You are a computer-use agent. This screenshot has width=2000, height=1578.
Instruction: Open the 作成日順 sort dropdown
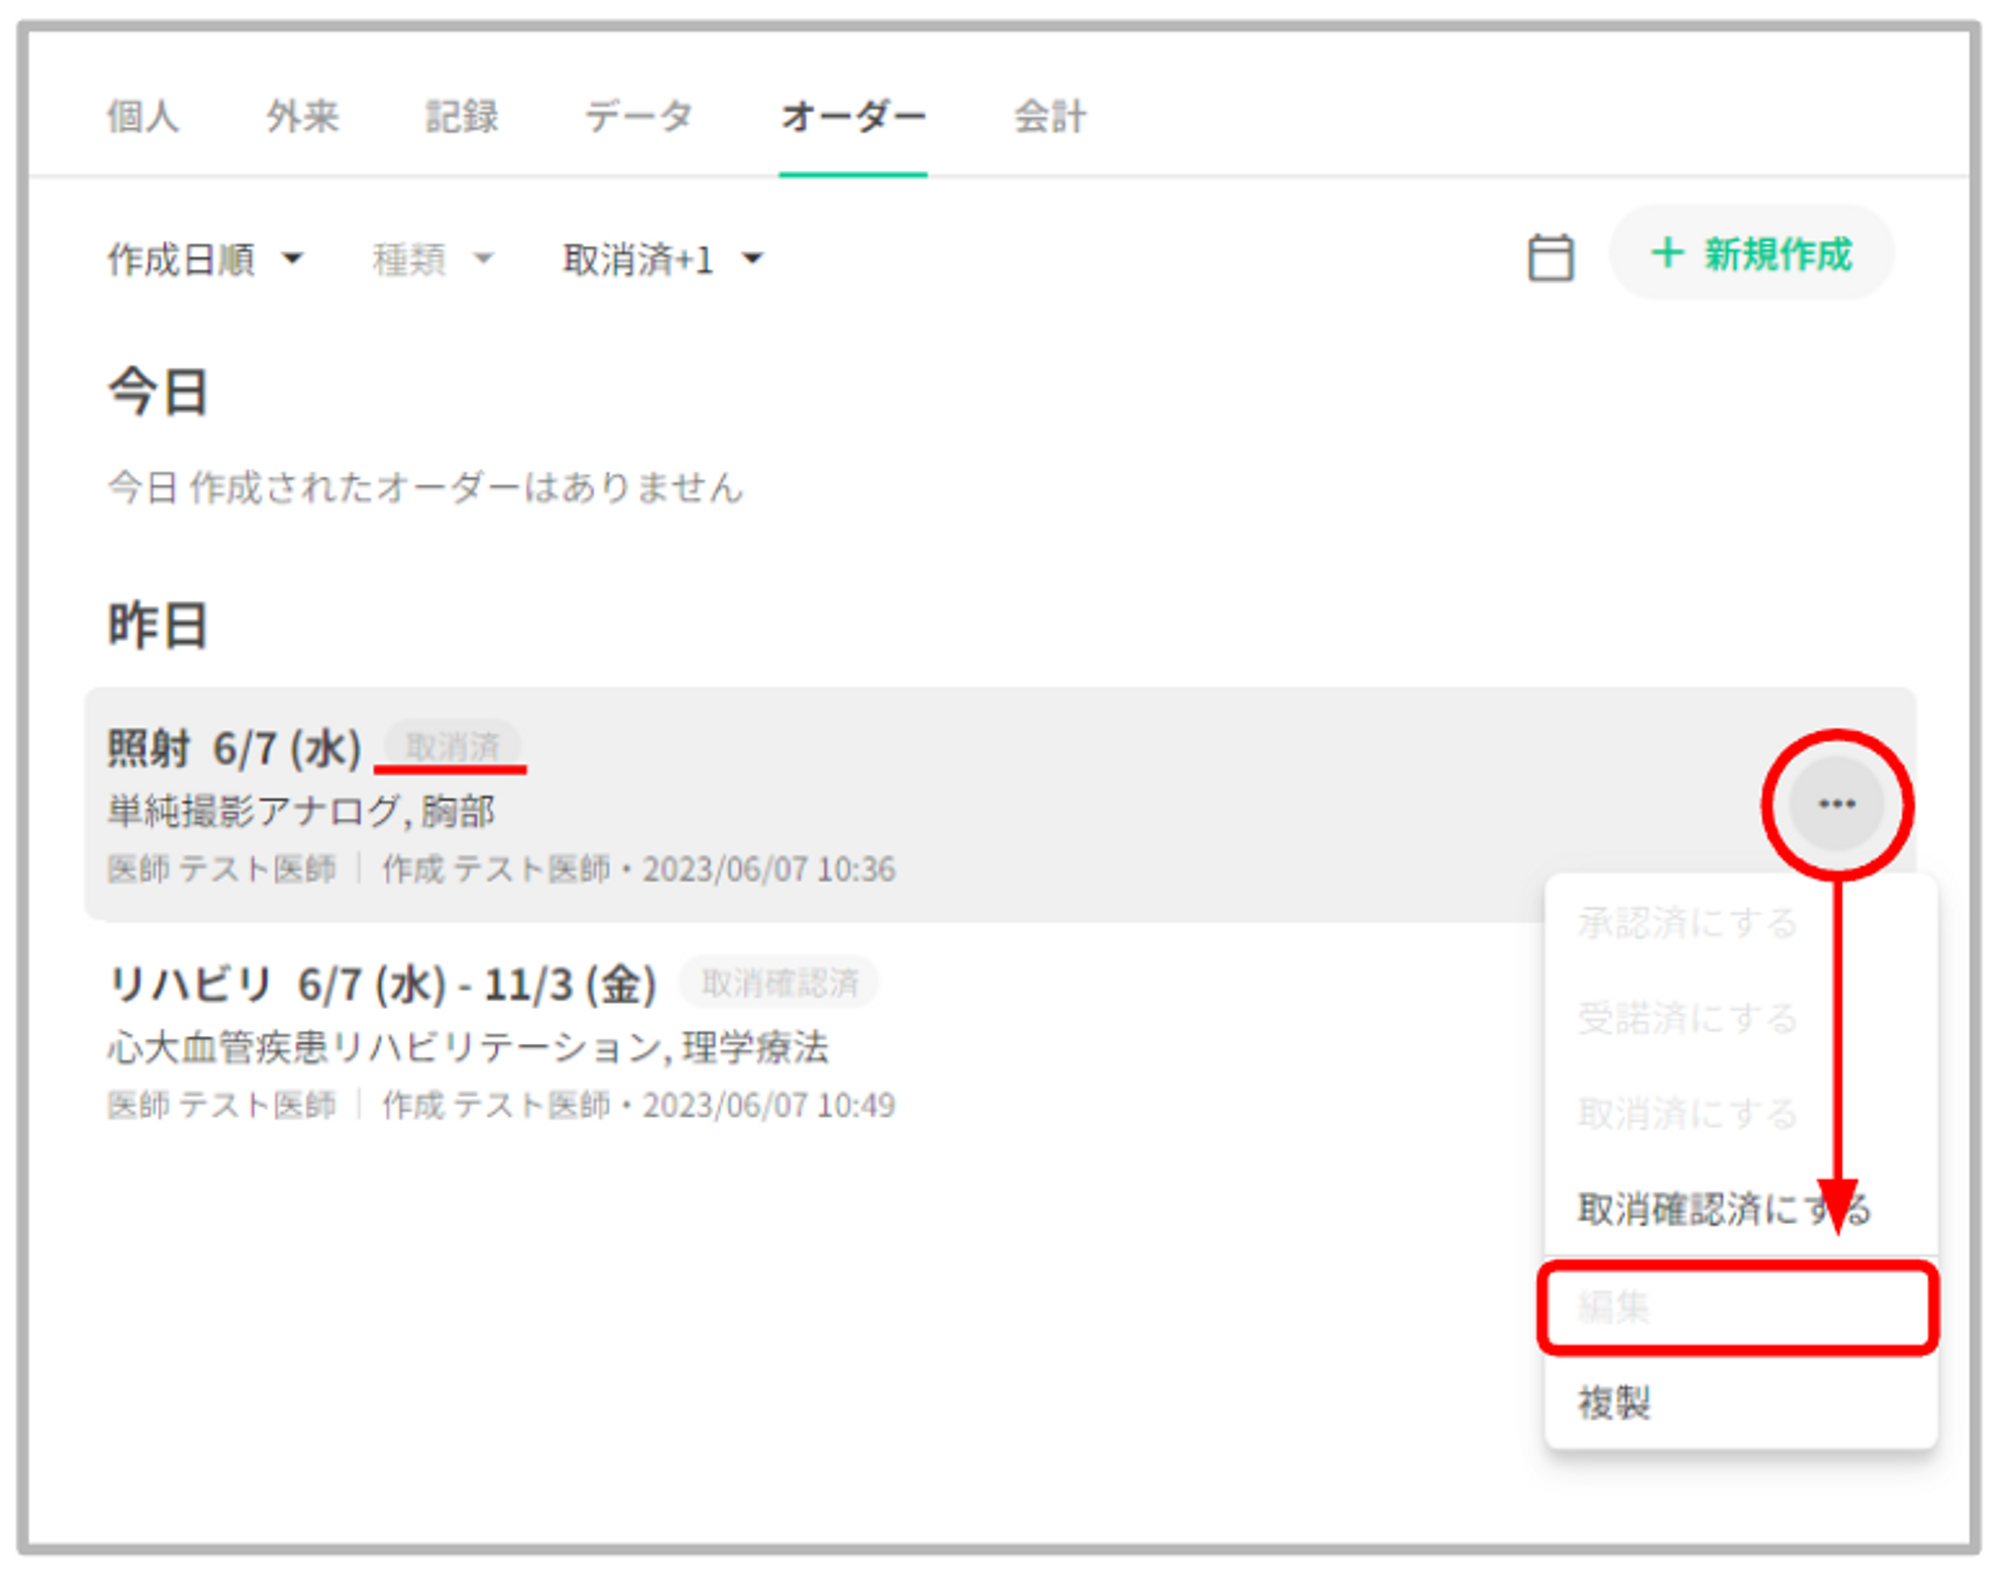[205, 260]
